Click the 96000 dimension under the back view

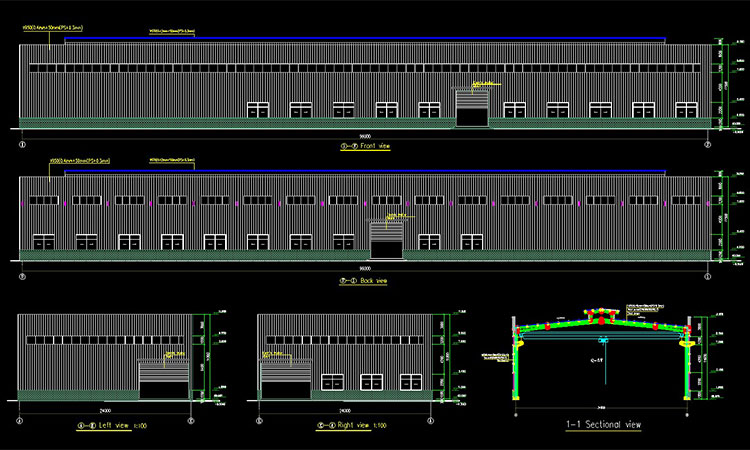[x=364, y=269]
